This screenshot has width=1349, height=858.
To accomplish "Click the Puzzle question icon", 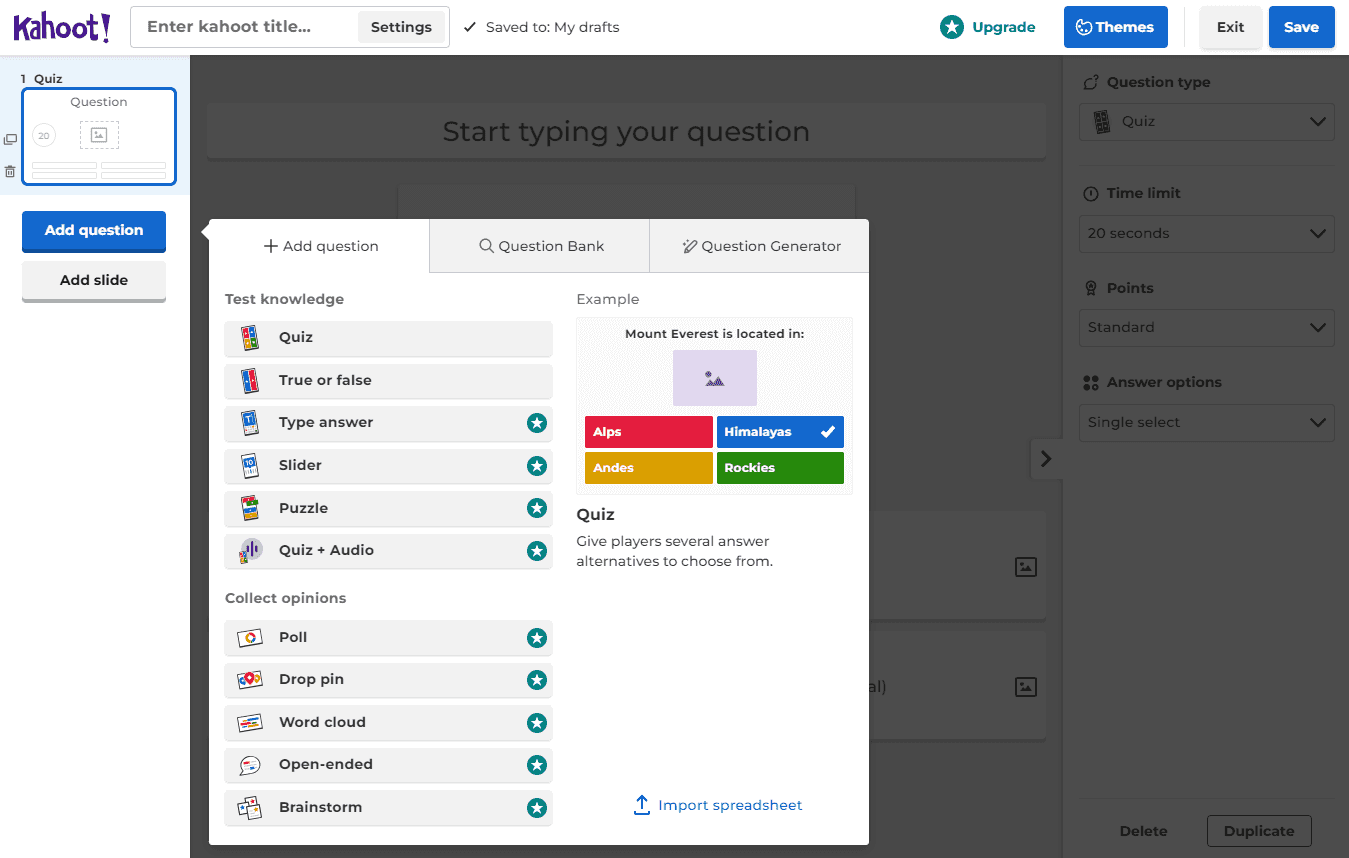I will click(x=250, y=508).
